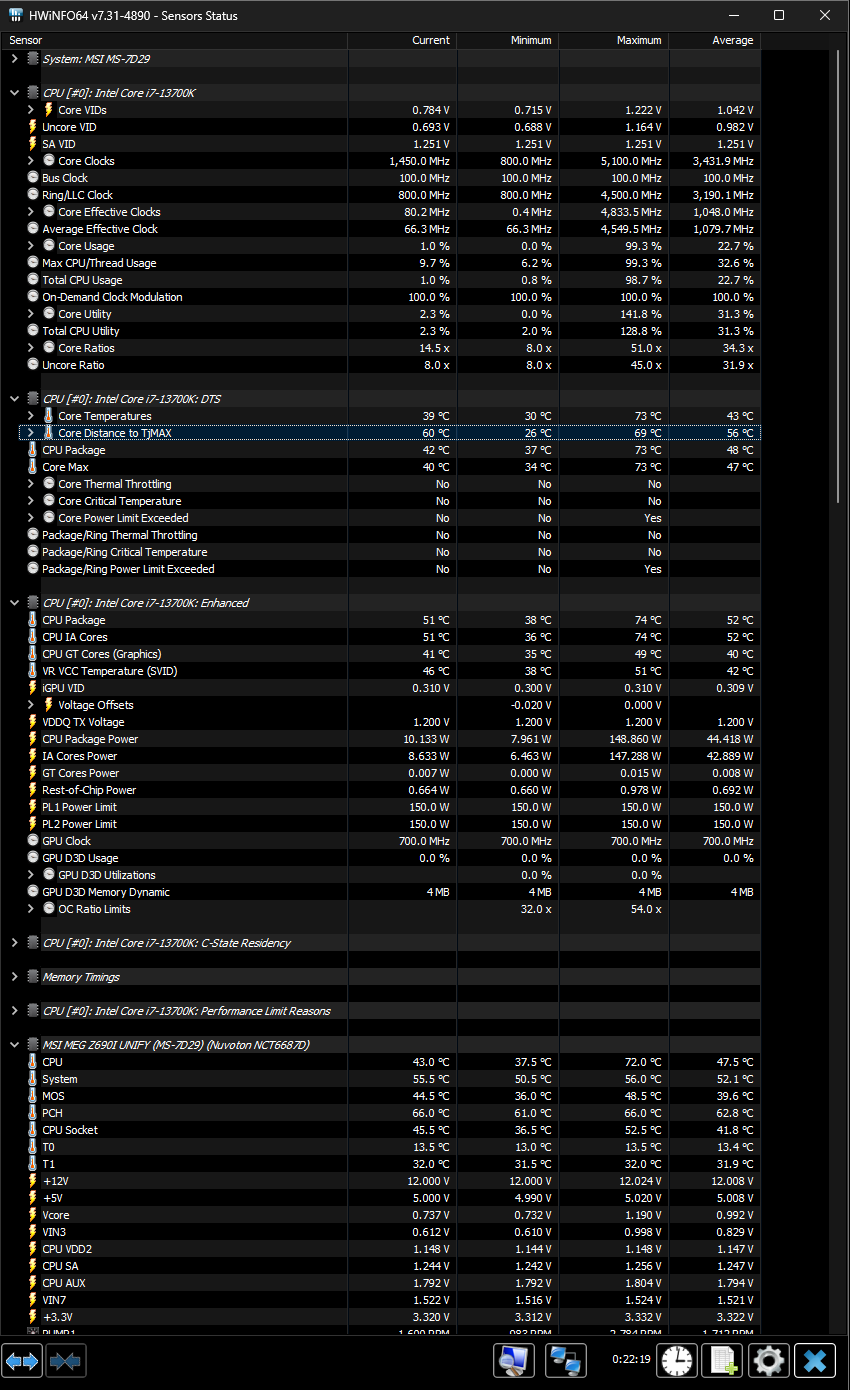Expand the System: MSI MS-7D29 group
The height and width of the screenshot is (1390, 850).
pos(14,59)
